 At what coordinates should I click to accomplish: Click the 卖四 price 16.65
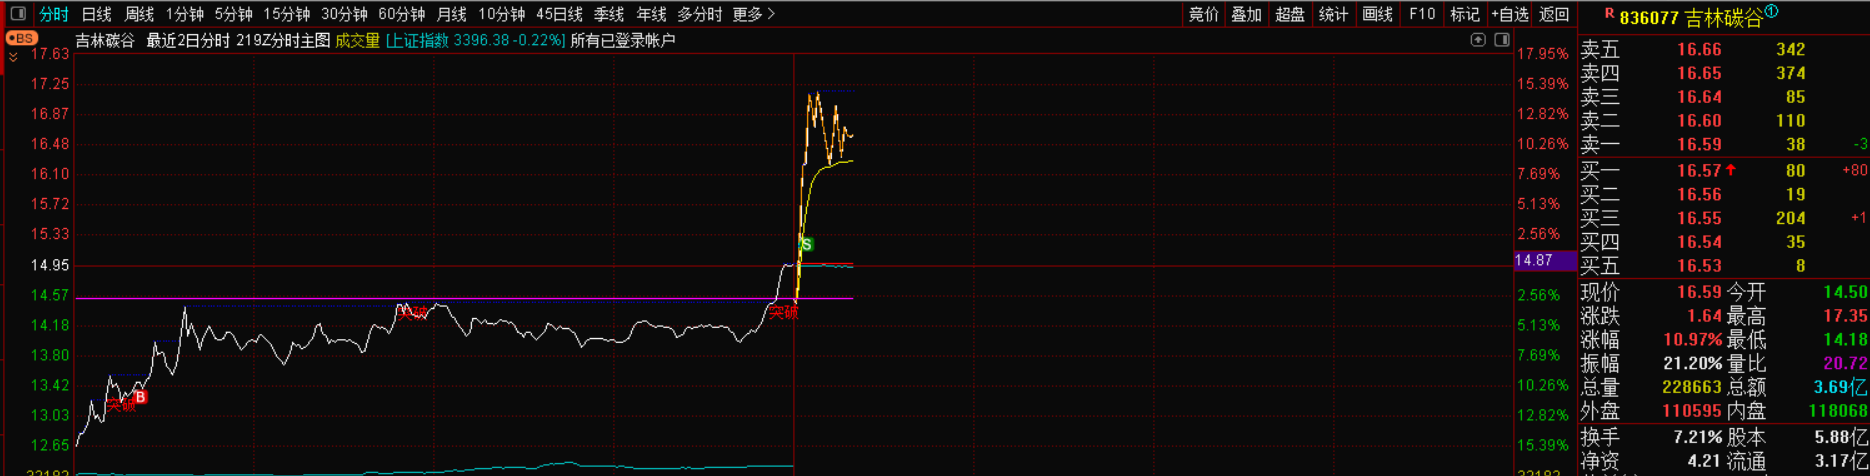pyautogui.click(x=1699, y=73)
